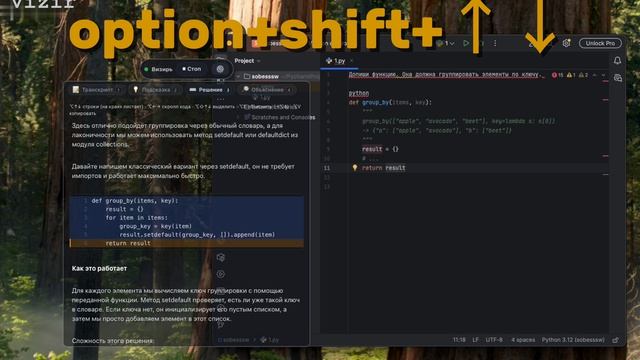Click the weak warnings count indicator

[583, 75]
